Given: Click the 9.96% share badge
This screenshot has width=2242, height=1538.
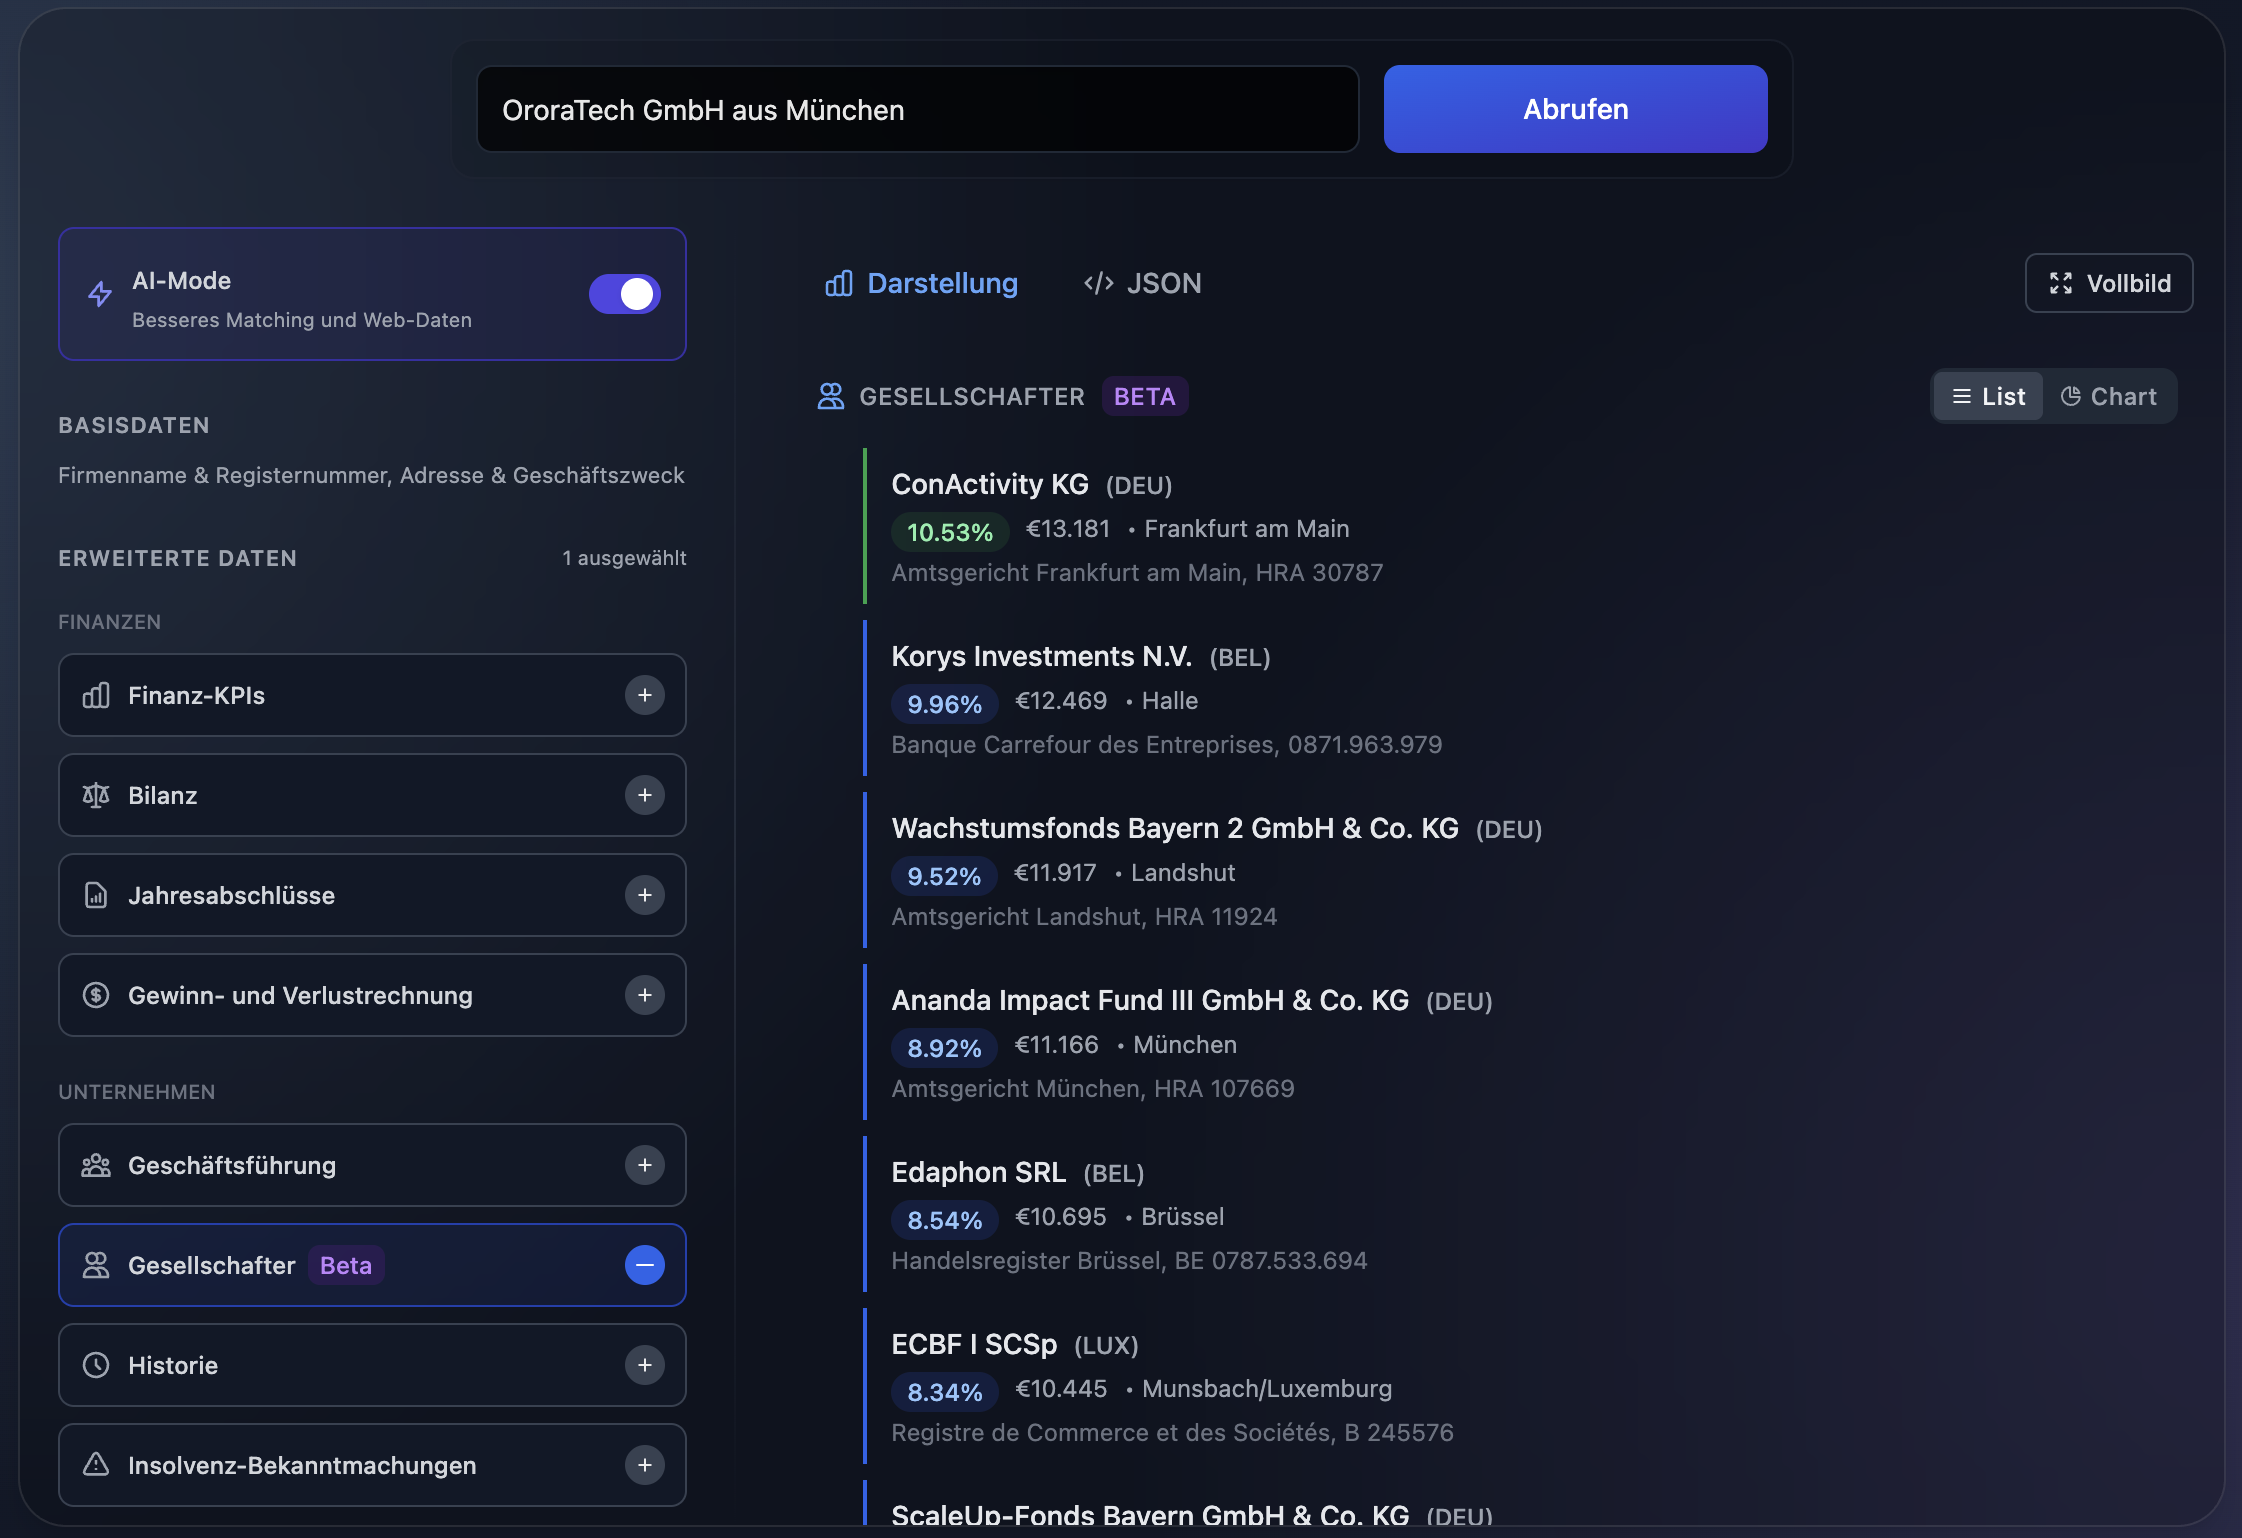Looking at the screenshot, I should (945, 704).
